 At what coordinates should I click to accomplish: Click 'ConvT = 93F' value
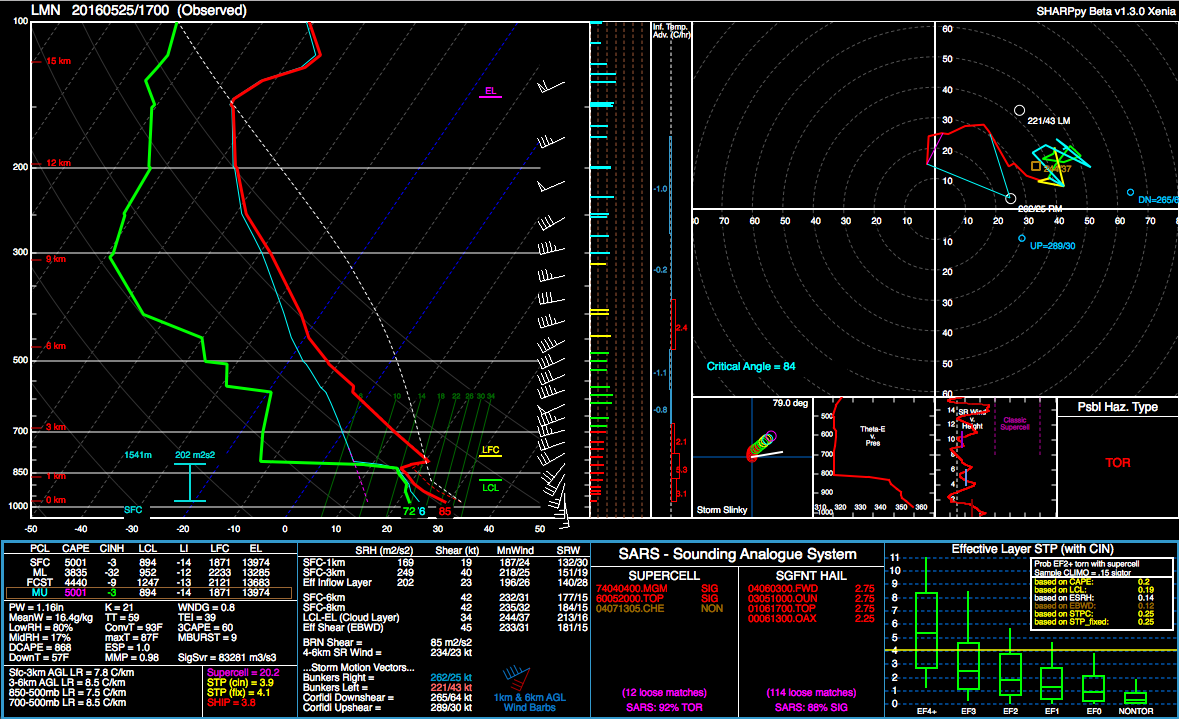pyautogui.click(x=133, y=627)
